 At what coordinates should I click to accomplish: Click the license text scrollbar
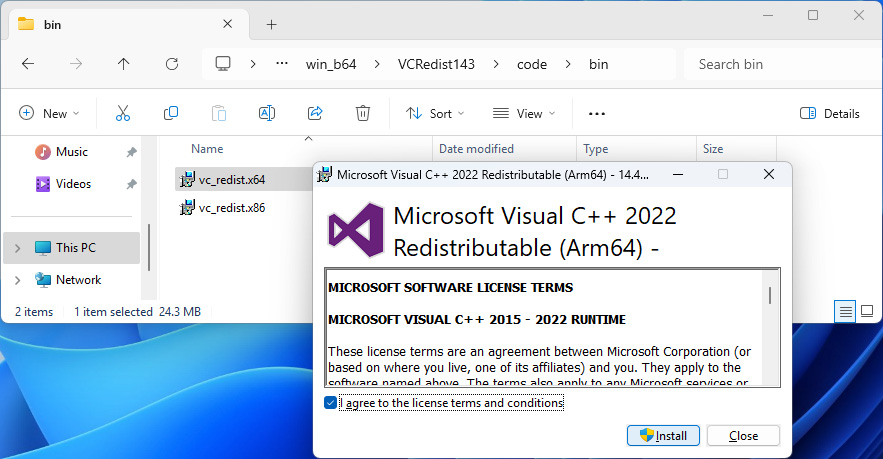[x=770, y=296]
